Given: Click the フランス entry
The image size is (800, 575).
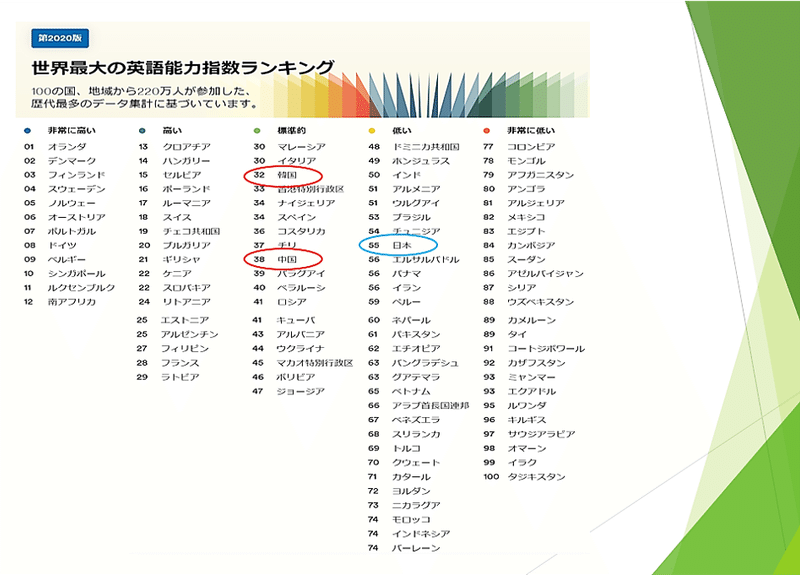Looking at the screenshot, I should pos(180,363).
